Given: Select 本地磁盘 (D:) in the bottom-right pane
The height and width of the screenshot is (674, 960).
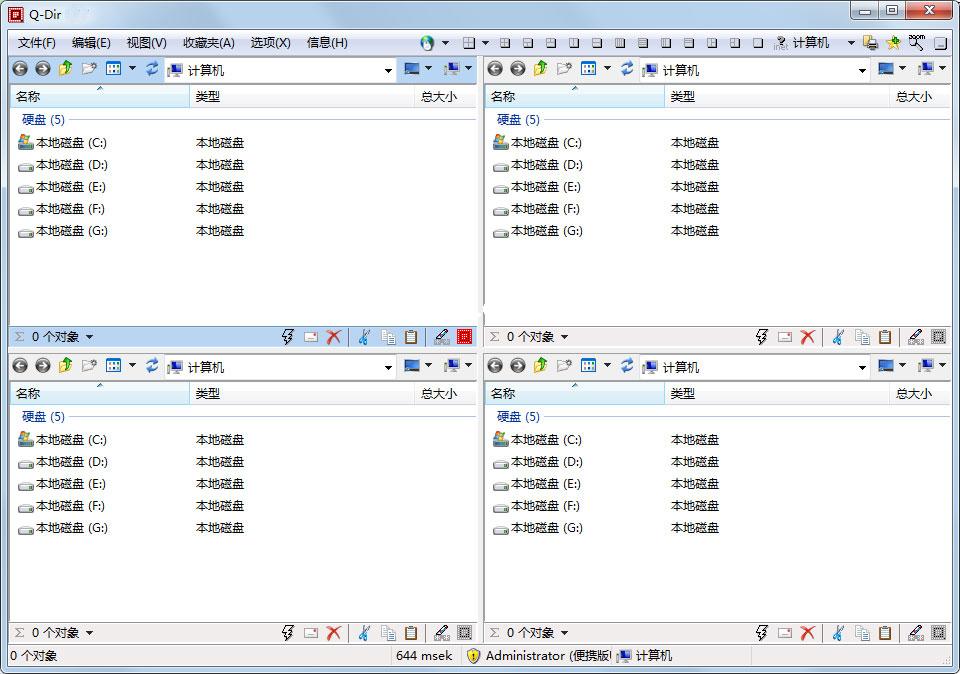Looking at the screenshot, I should click(546, 462).
